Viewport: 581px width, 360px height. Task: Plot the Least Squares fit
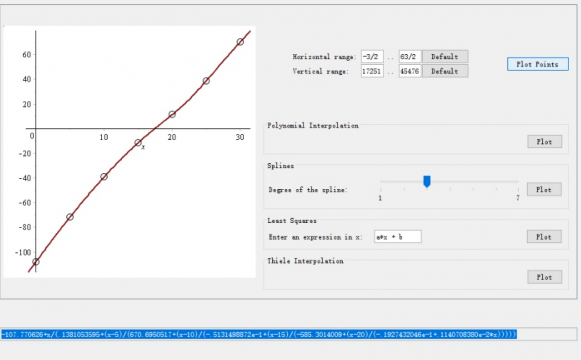[x=544, y=237]
